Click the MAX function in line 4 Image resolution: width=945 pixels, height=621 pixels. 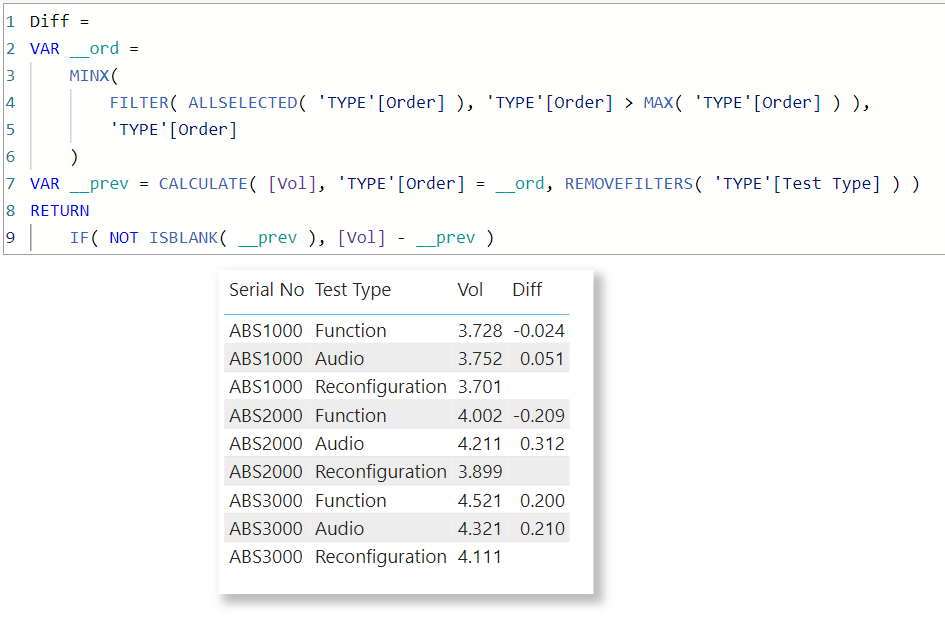(x=658, y=103)
